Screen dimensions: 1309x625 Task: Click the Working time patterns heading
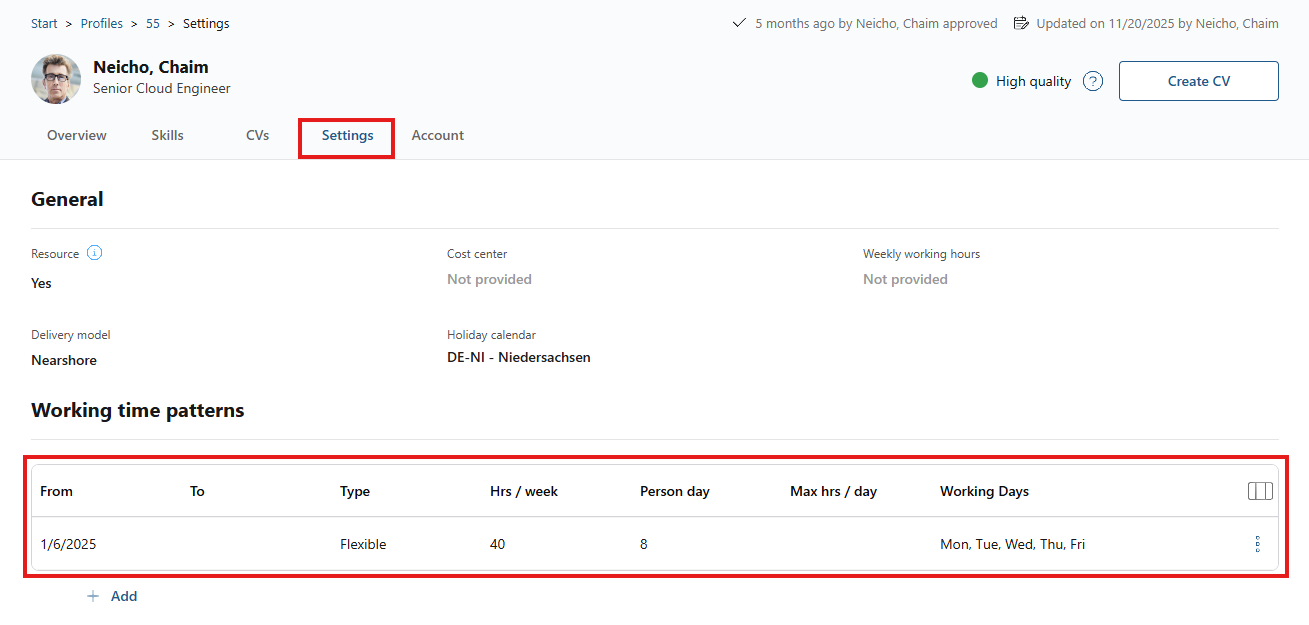138,410
